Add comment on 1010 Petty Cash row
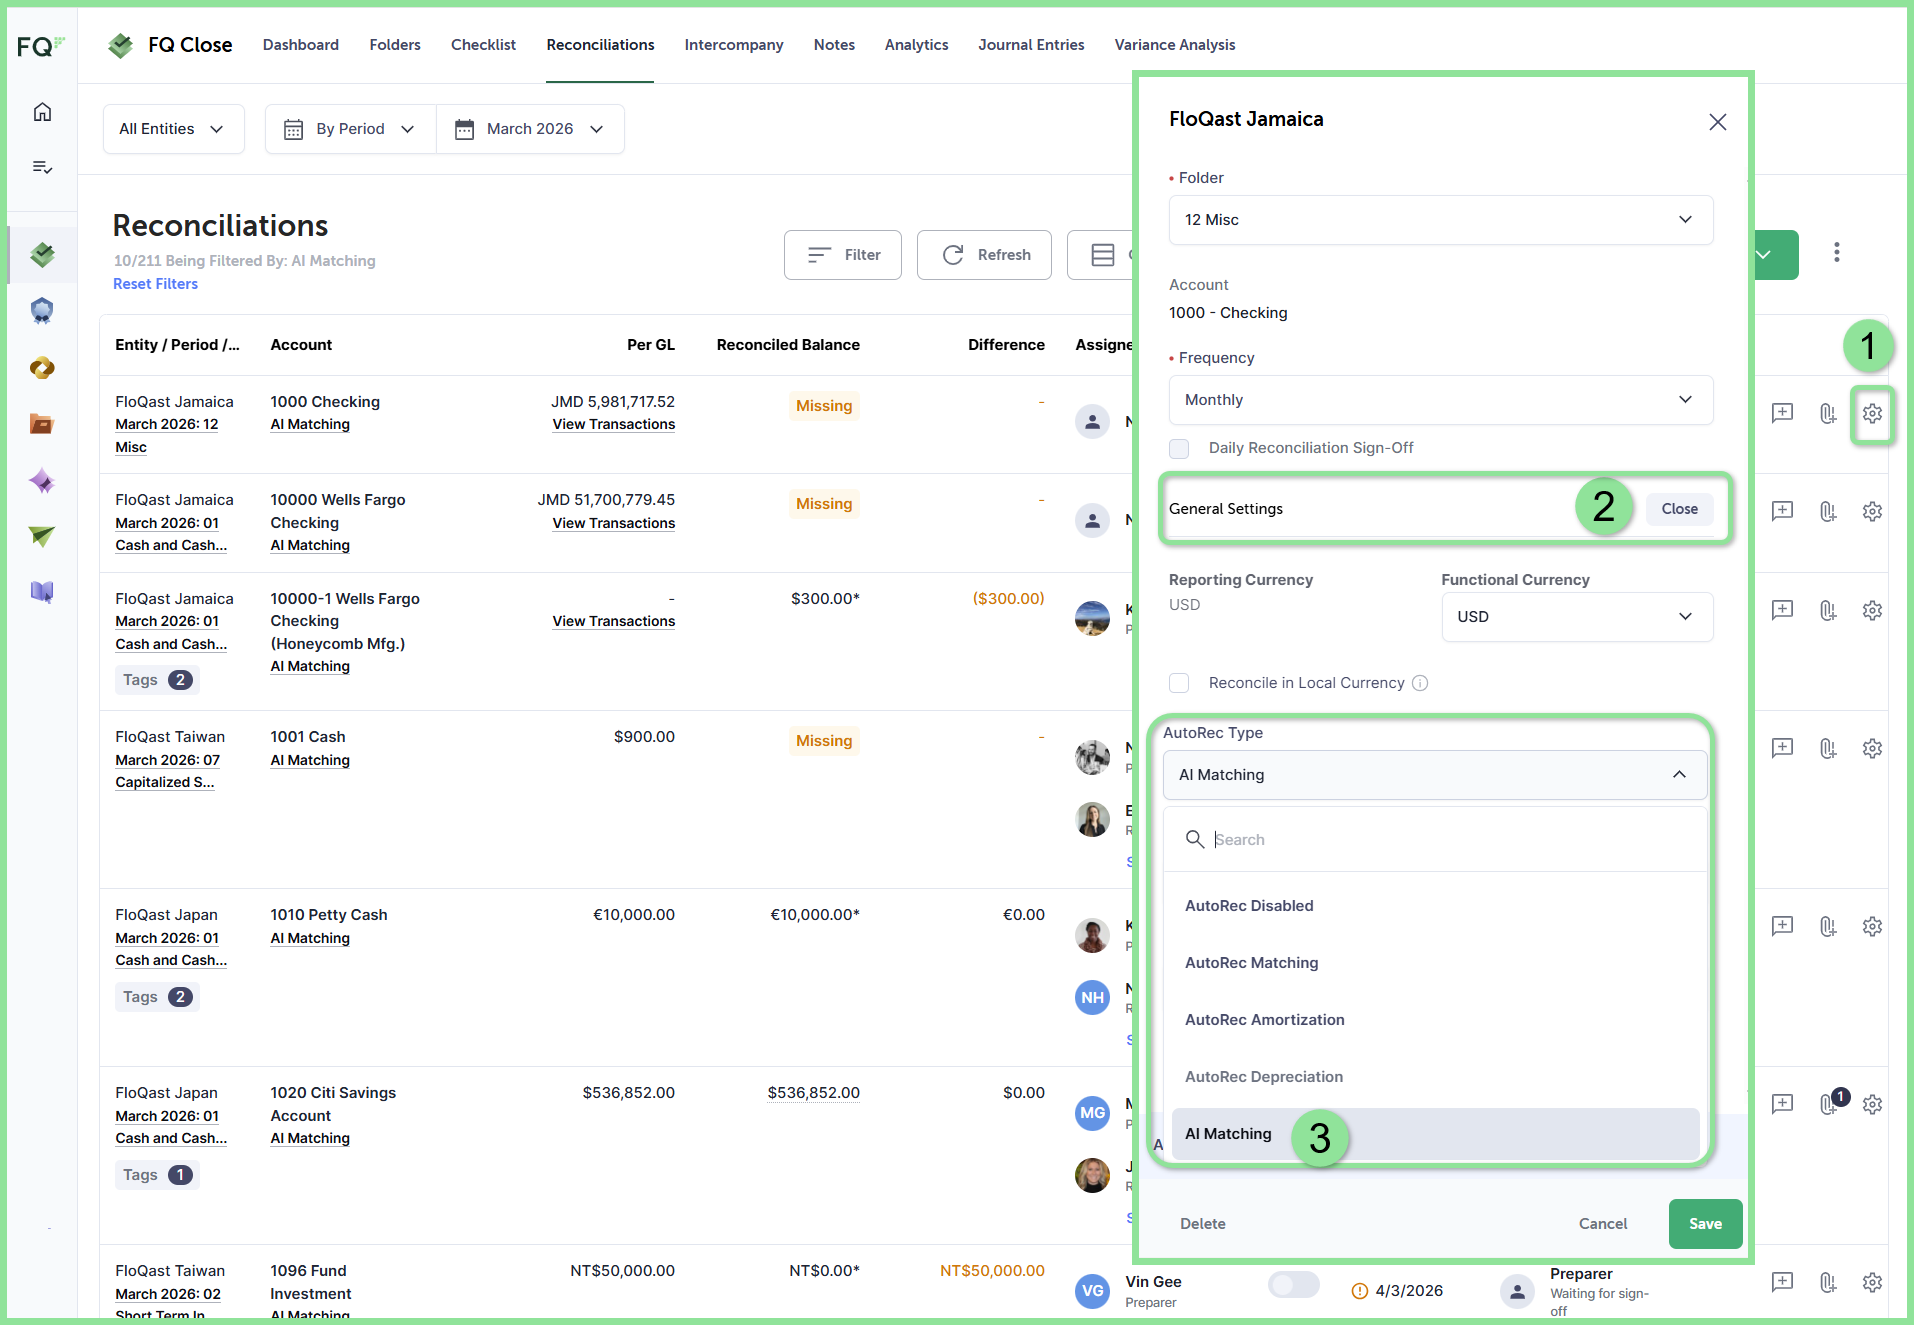This screenshot has height=1325, width=1914. click(1782, 926)
